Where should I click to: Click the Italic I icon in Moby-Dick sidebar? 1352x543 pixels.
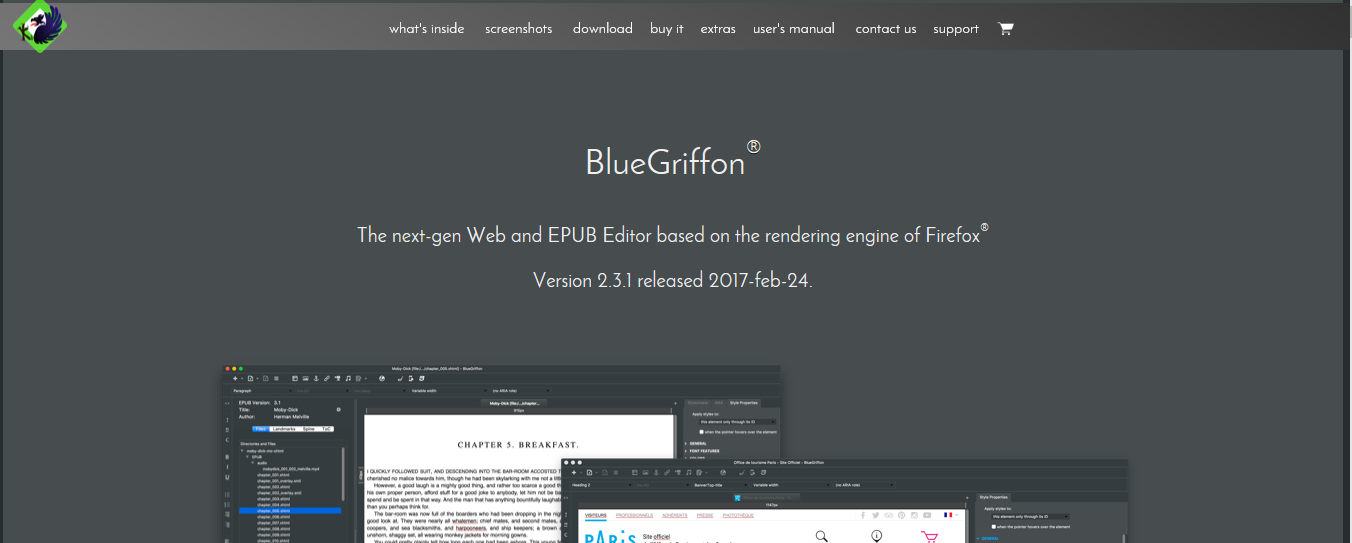227,467
